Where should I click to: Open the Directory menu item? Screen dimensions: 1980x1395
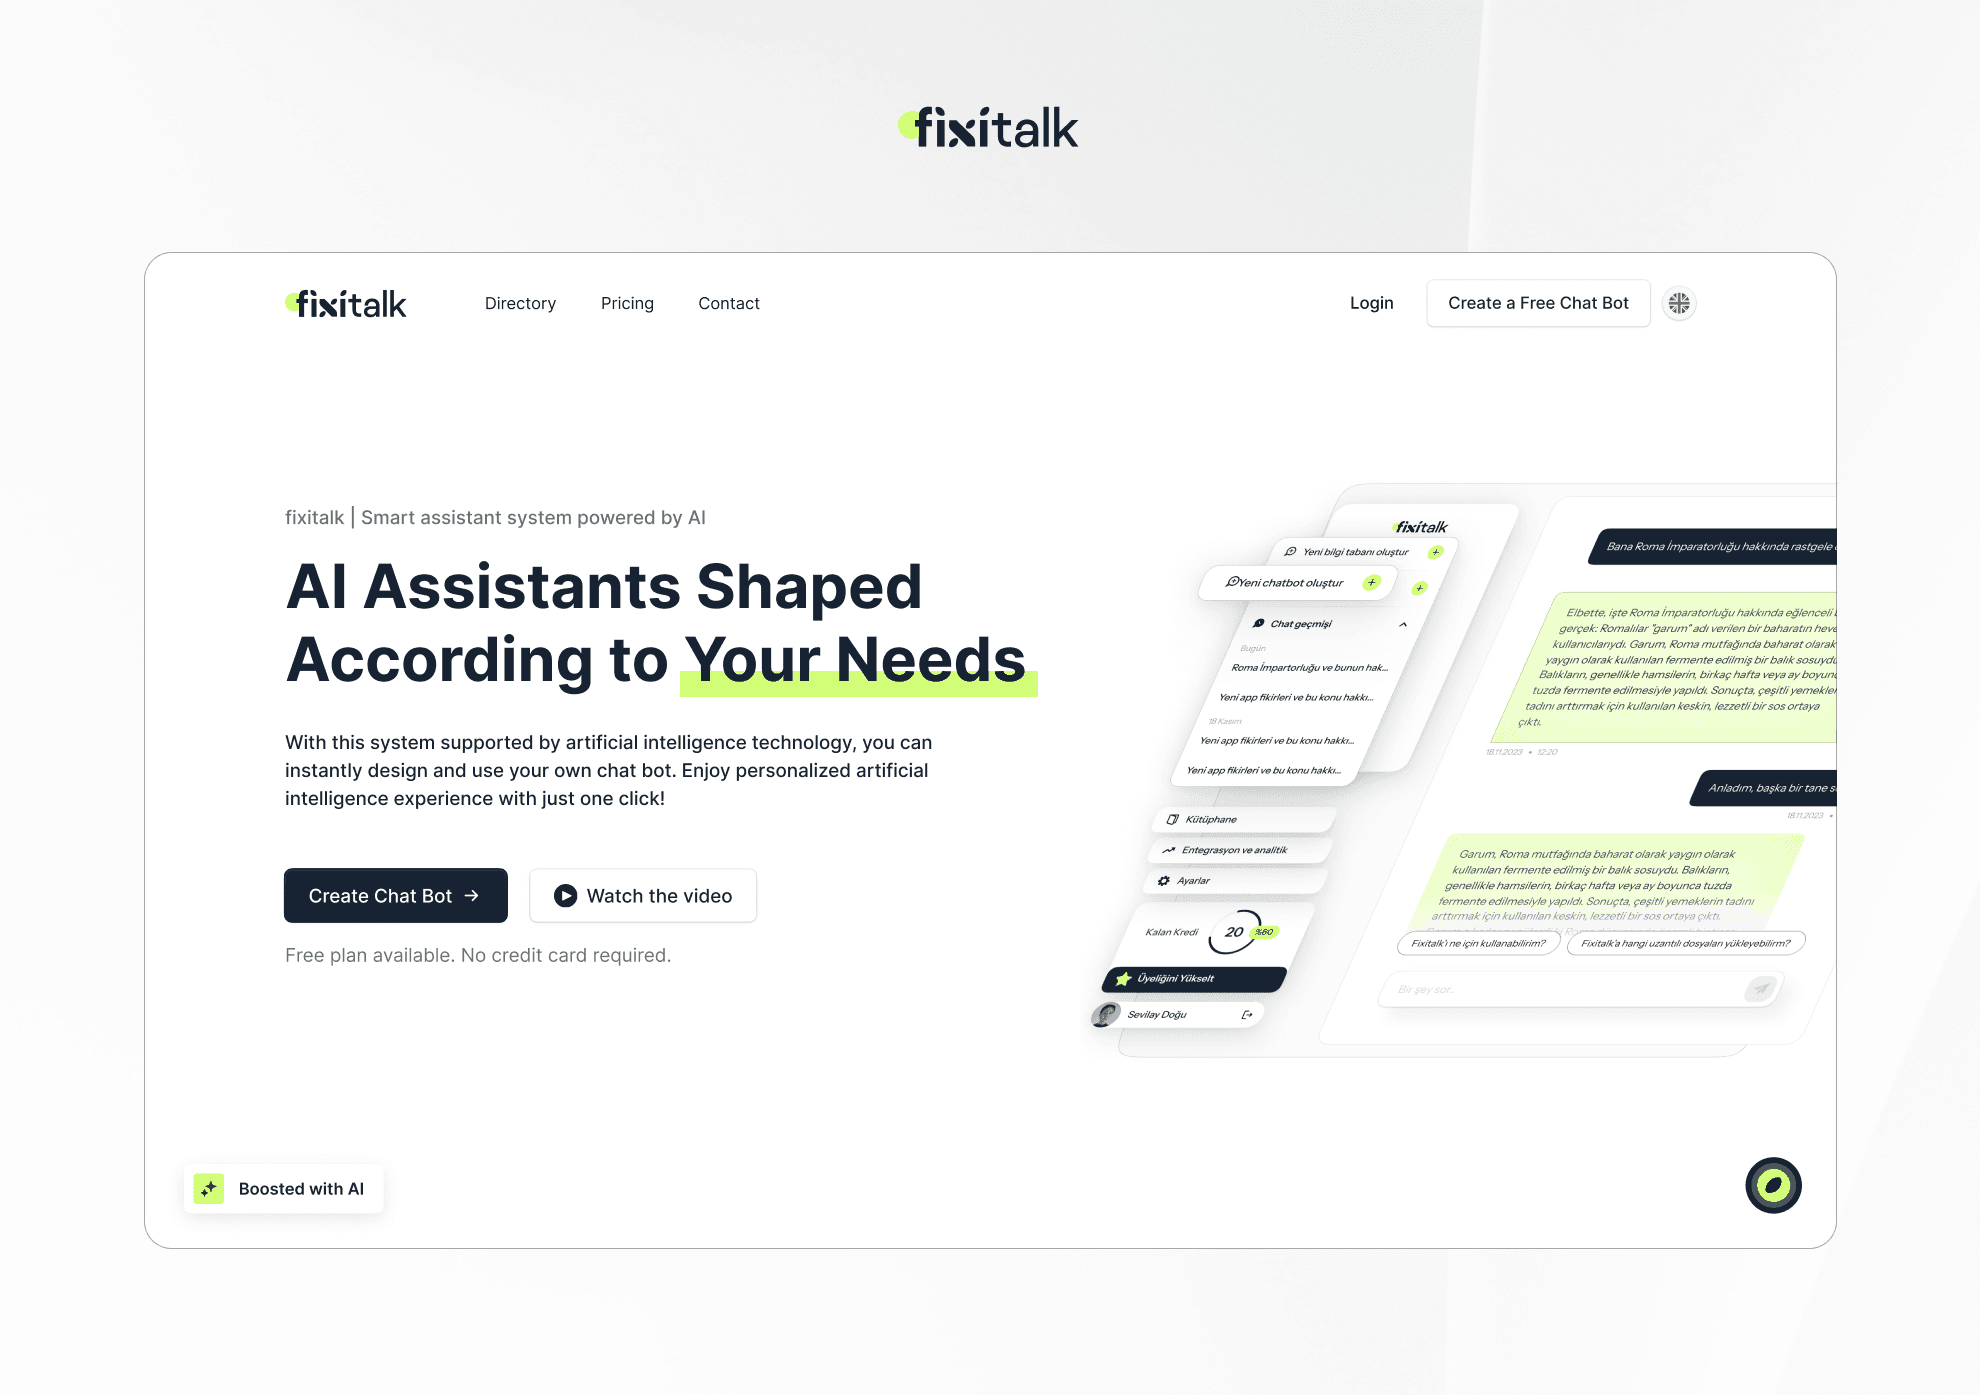click(518, 303)
